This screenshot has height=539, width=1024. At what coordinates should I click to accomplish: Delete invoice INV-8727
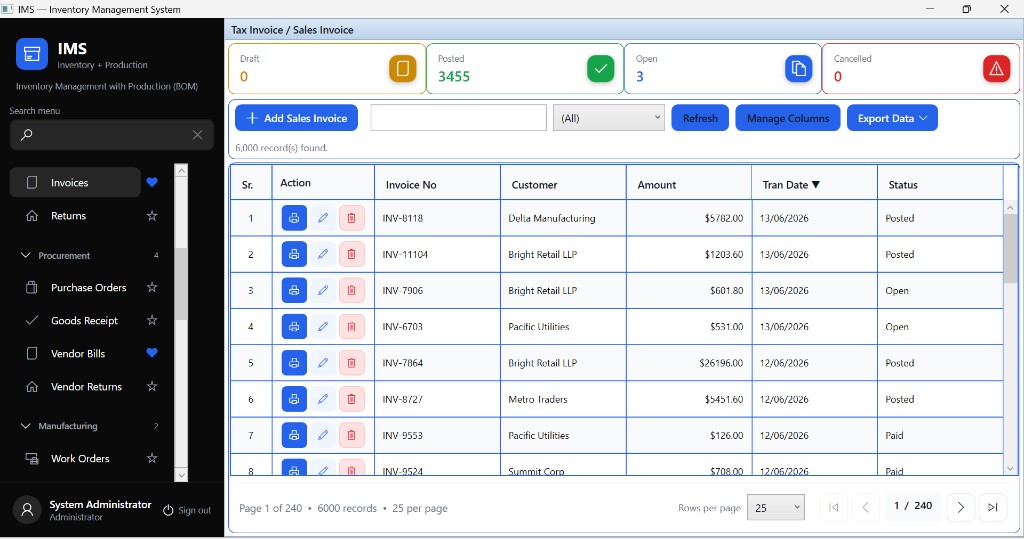pos(351,399)
